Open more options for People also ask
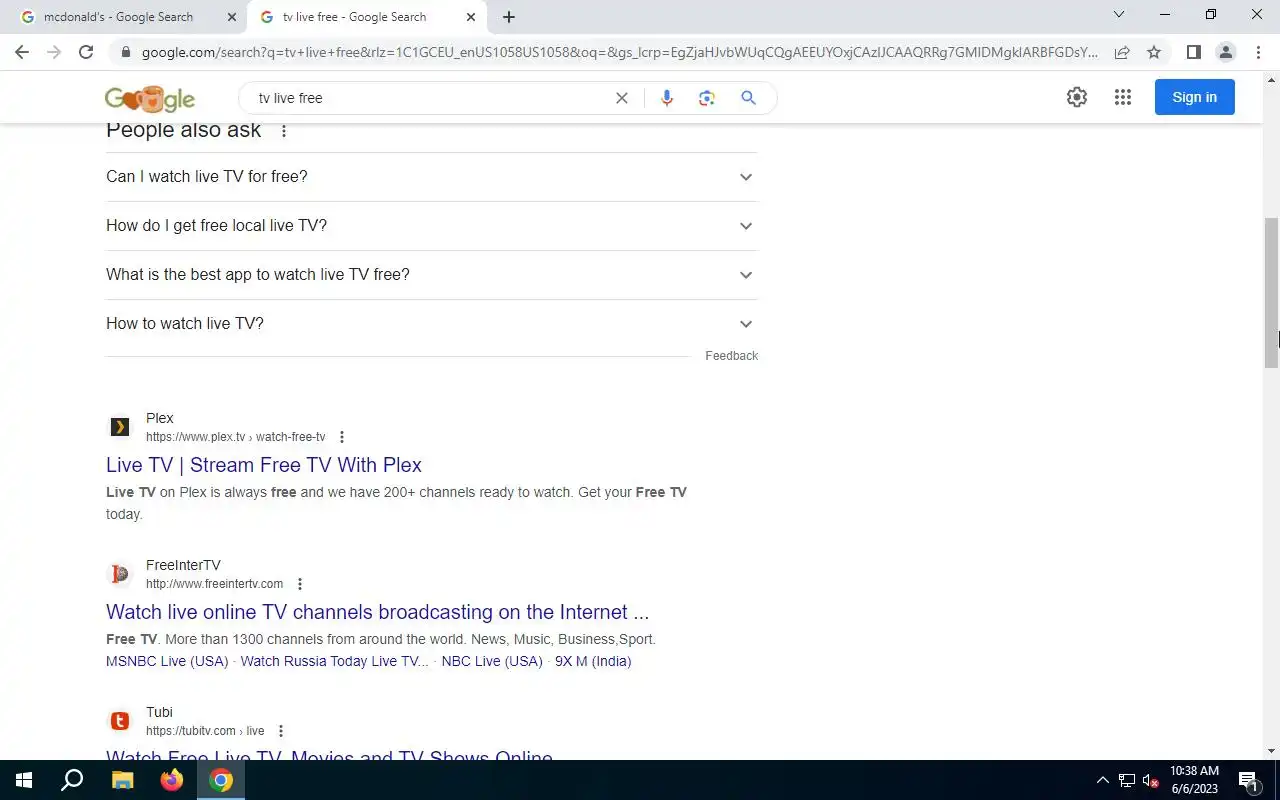Viewport: 1280px width, 800px height. tap(284, 131)
